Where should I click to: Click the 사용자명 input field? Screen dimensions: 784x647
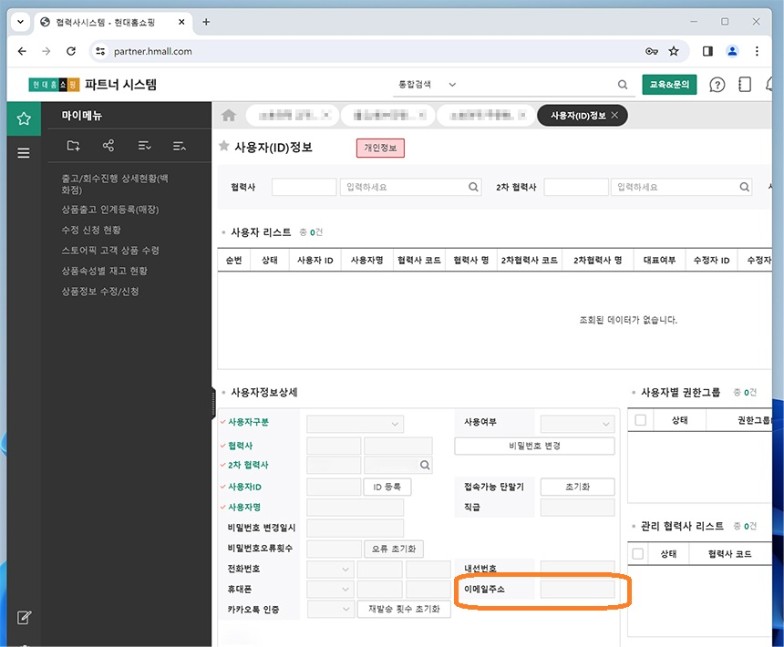click(x=355, y=508)
